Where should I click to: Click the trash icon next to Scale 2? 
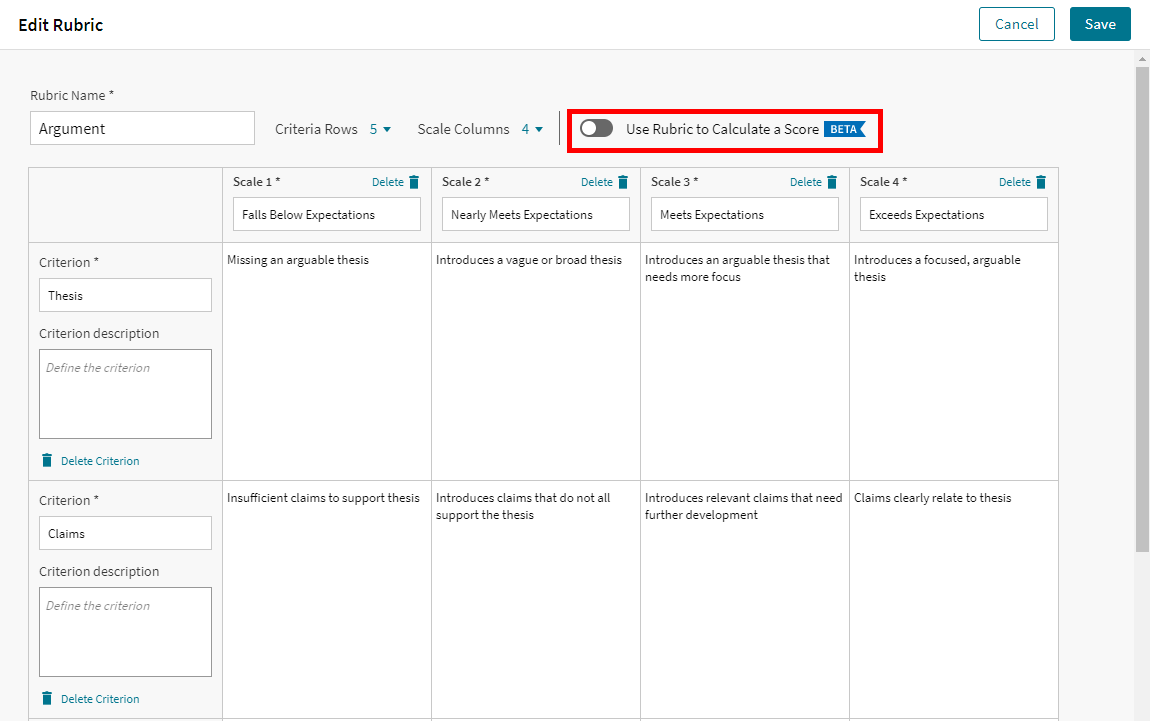point(625,181)
